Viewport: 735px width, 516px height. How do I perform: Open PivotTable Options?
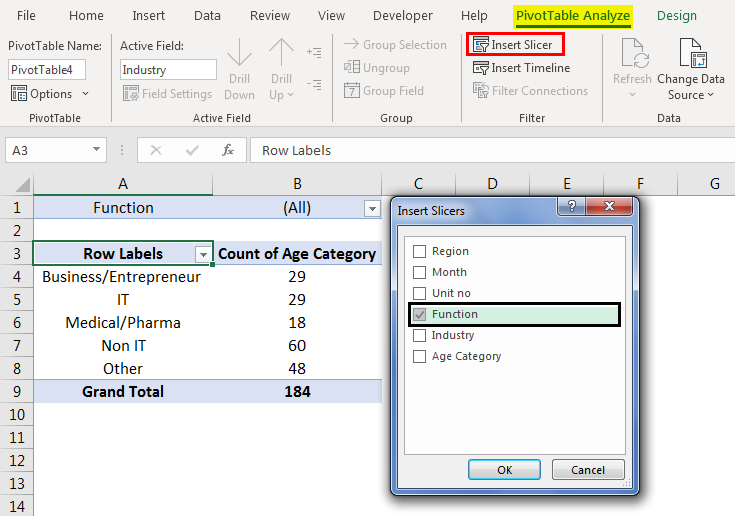(50, 94)
